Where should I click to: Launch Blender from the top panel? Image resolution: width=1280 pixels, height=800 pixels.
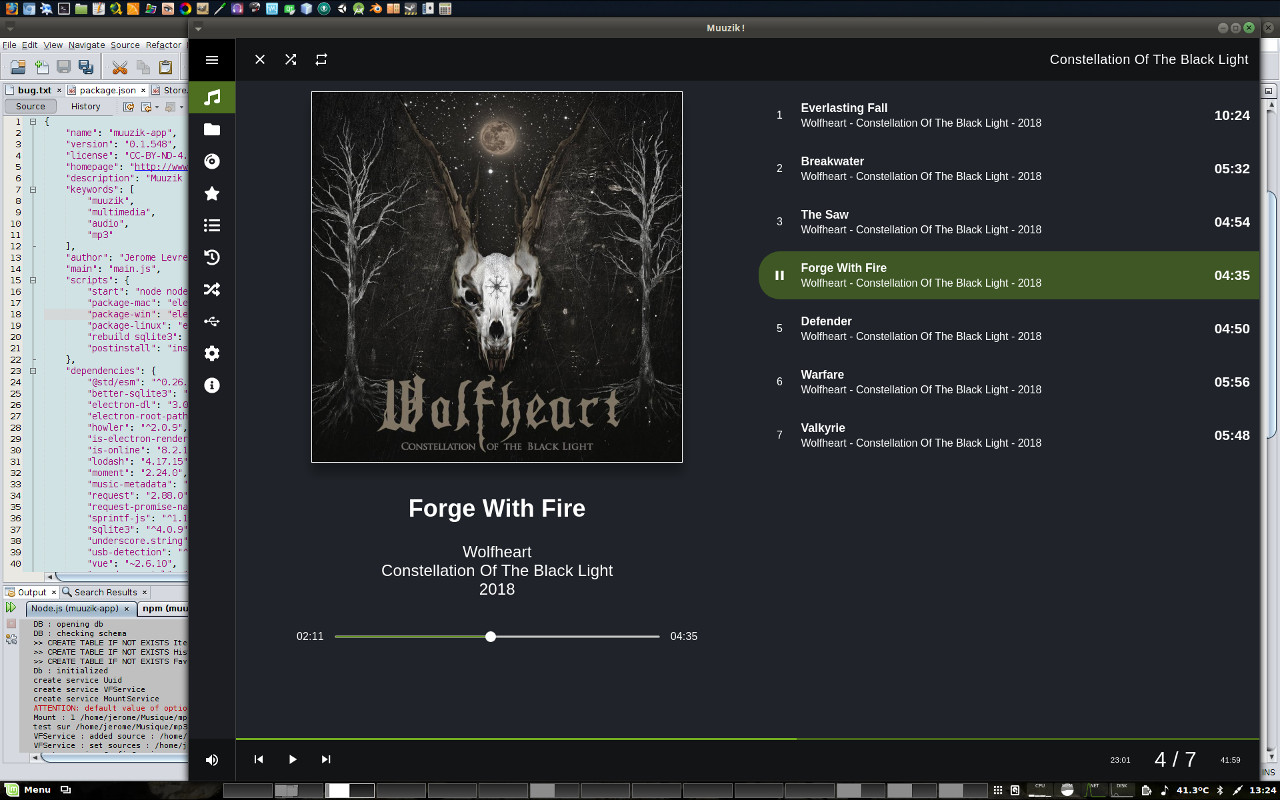tap(375, 8)
